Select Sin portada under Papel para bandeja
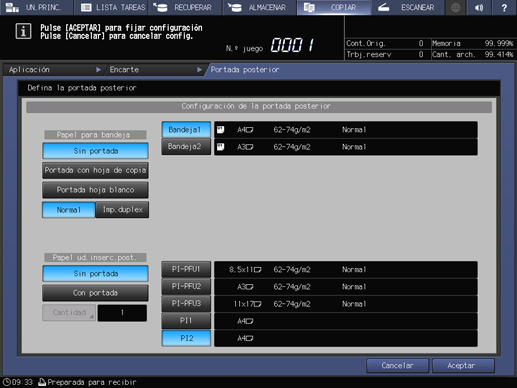517x388 pixels. (x=95, y=151)
